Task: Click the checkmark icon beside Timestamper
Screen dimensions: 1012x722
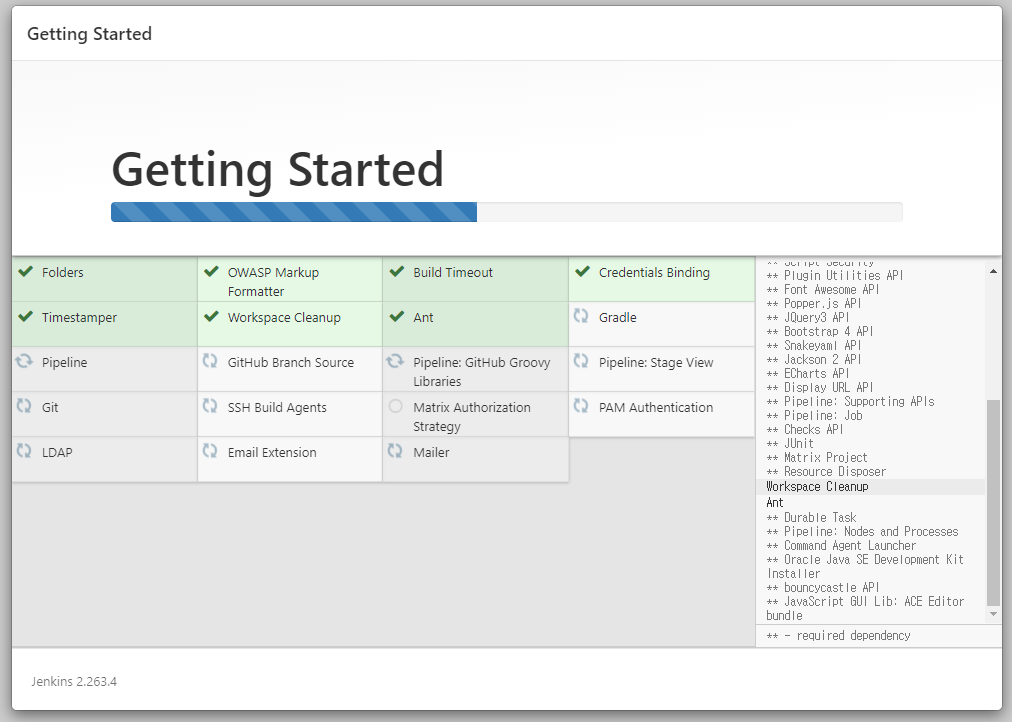Action: pos(25,317)
